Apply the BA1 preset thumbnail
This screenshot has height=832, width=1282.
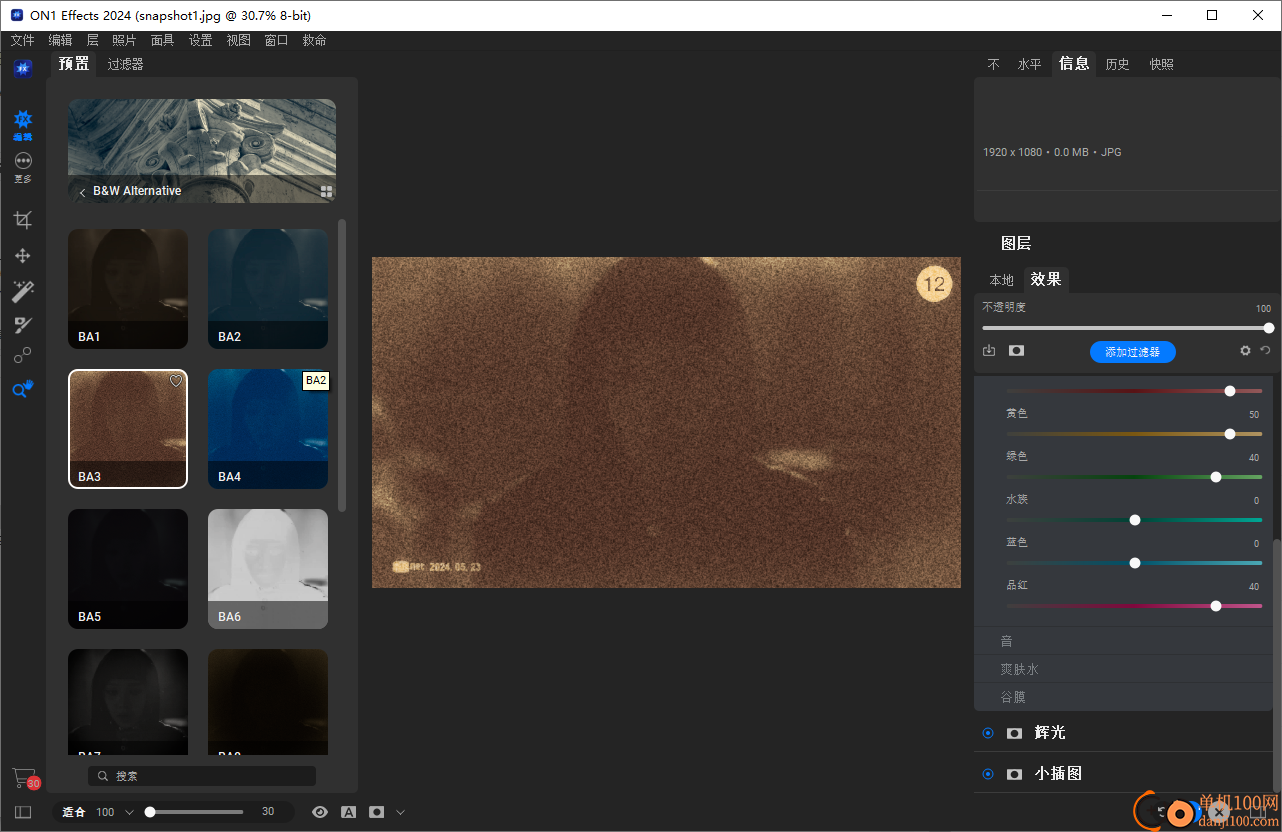coord(128,289)
